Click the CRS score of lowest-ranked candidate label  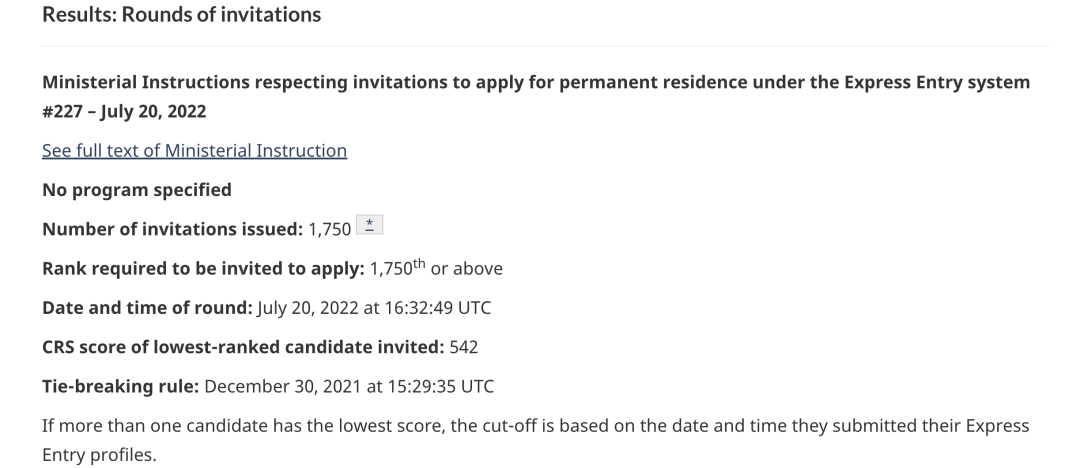tap(243, 347)
